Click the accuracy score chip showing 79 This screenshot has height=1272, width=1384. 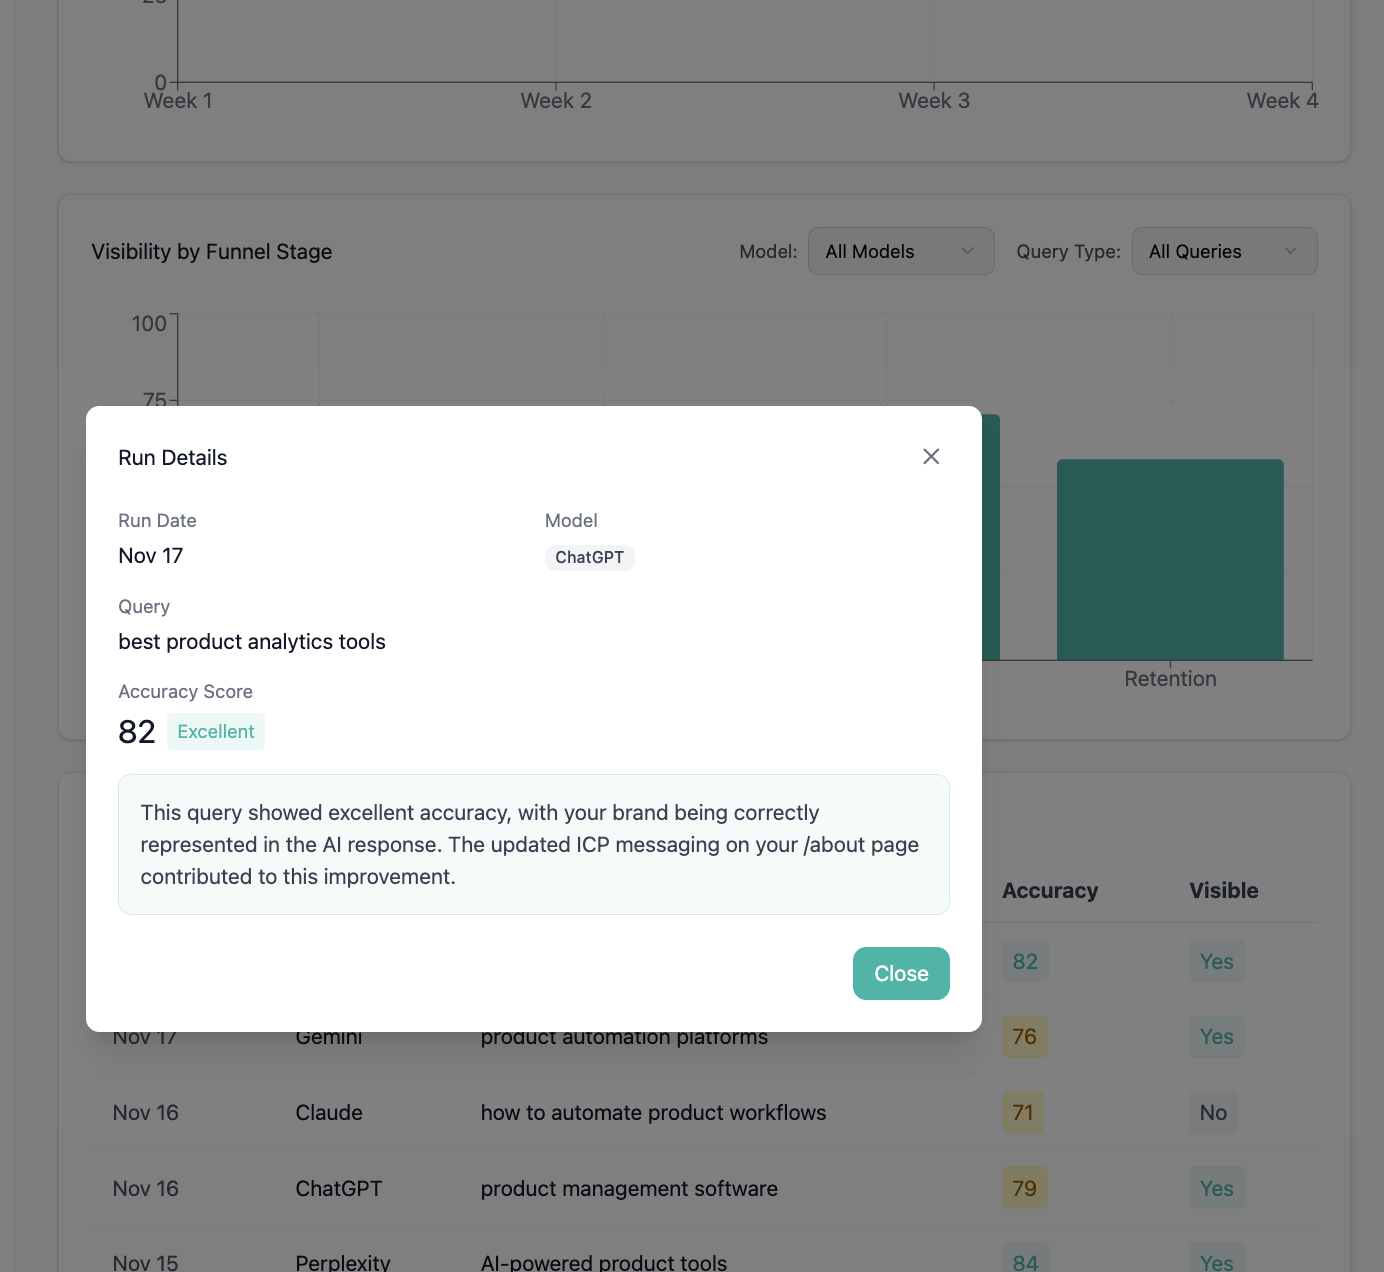1024,1188
